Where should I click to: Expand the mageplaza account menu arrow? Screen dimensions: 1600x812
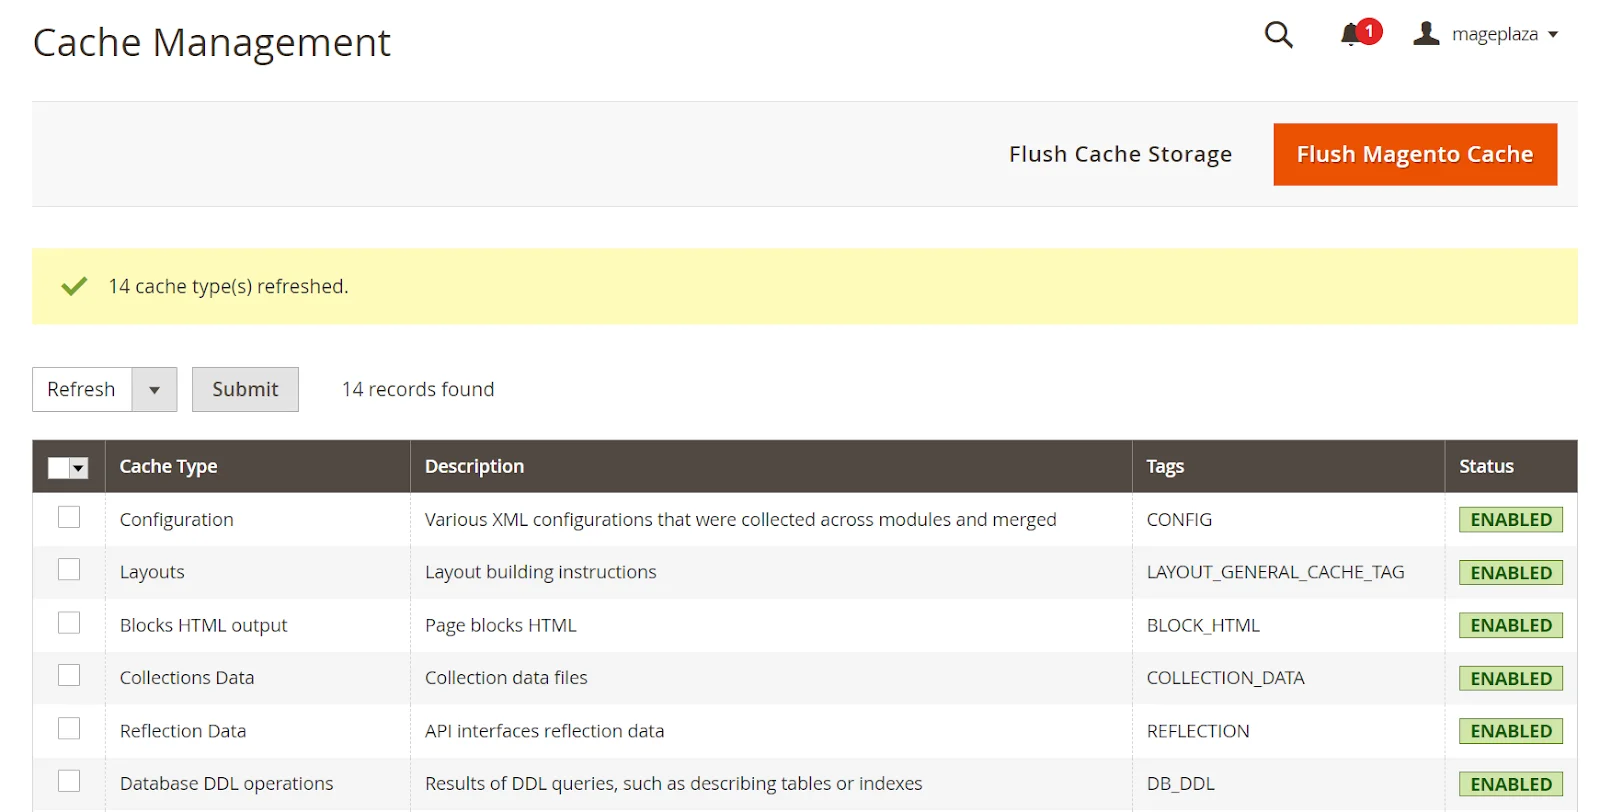(1553, 35)
